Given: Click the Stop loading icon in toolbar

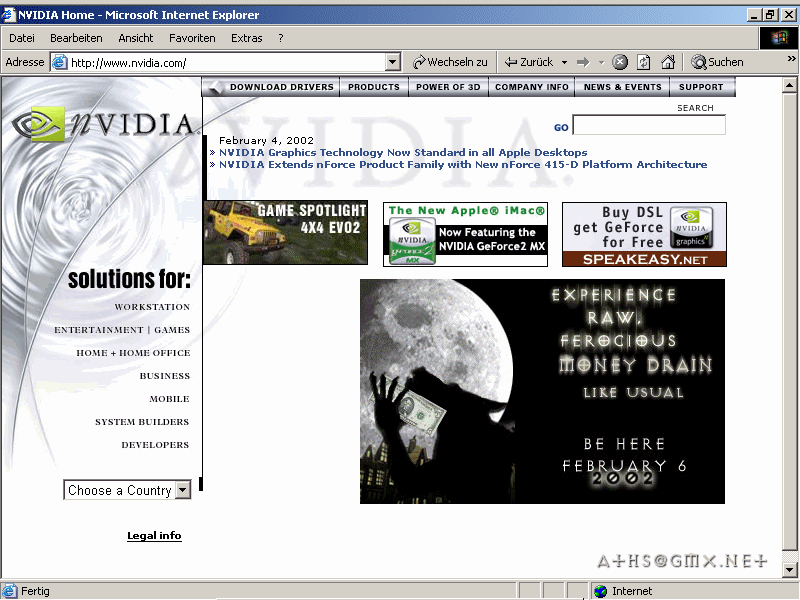Looking at the screenshot, I should 619,62.
